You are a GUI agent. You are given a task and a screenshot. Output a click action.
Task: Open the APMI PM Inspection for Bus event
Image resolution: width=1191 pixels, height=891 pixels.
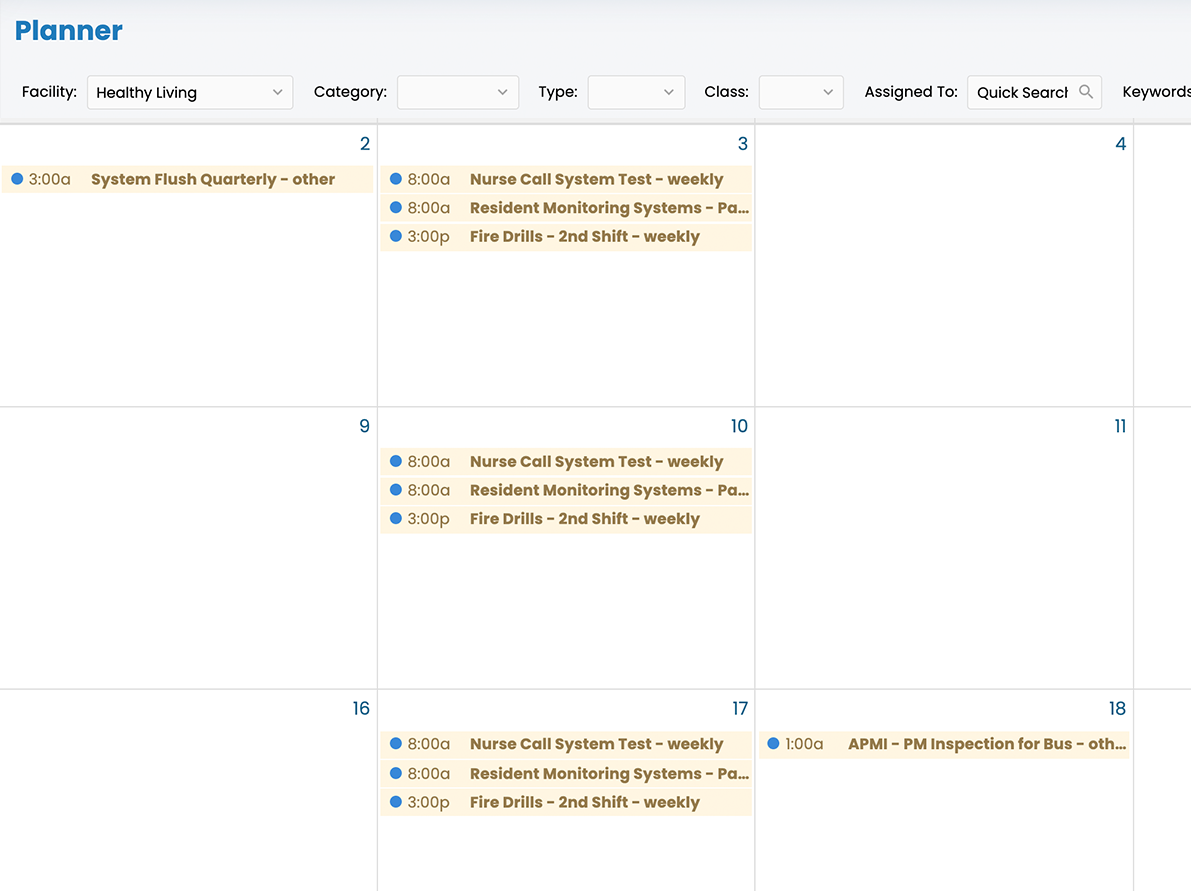coord(984,744)
